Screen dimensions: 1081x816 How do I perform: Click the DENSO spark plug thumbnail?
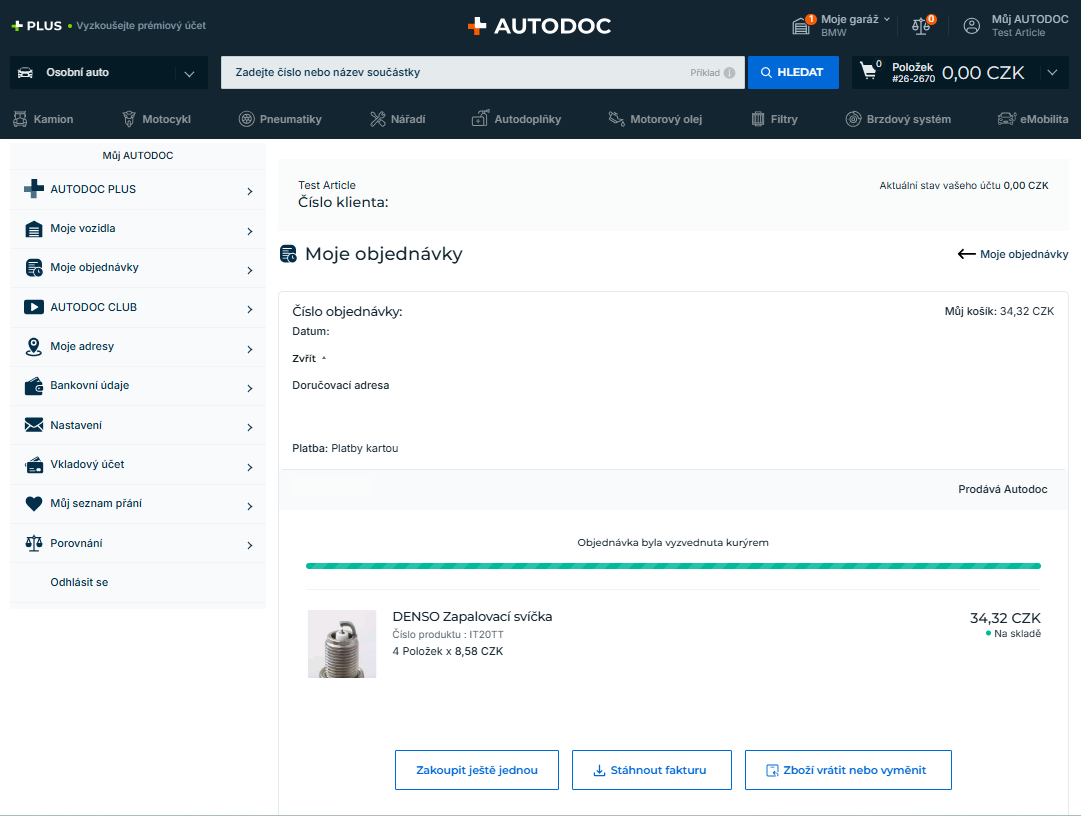tap(342, 644)
